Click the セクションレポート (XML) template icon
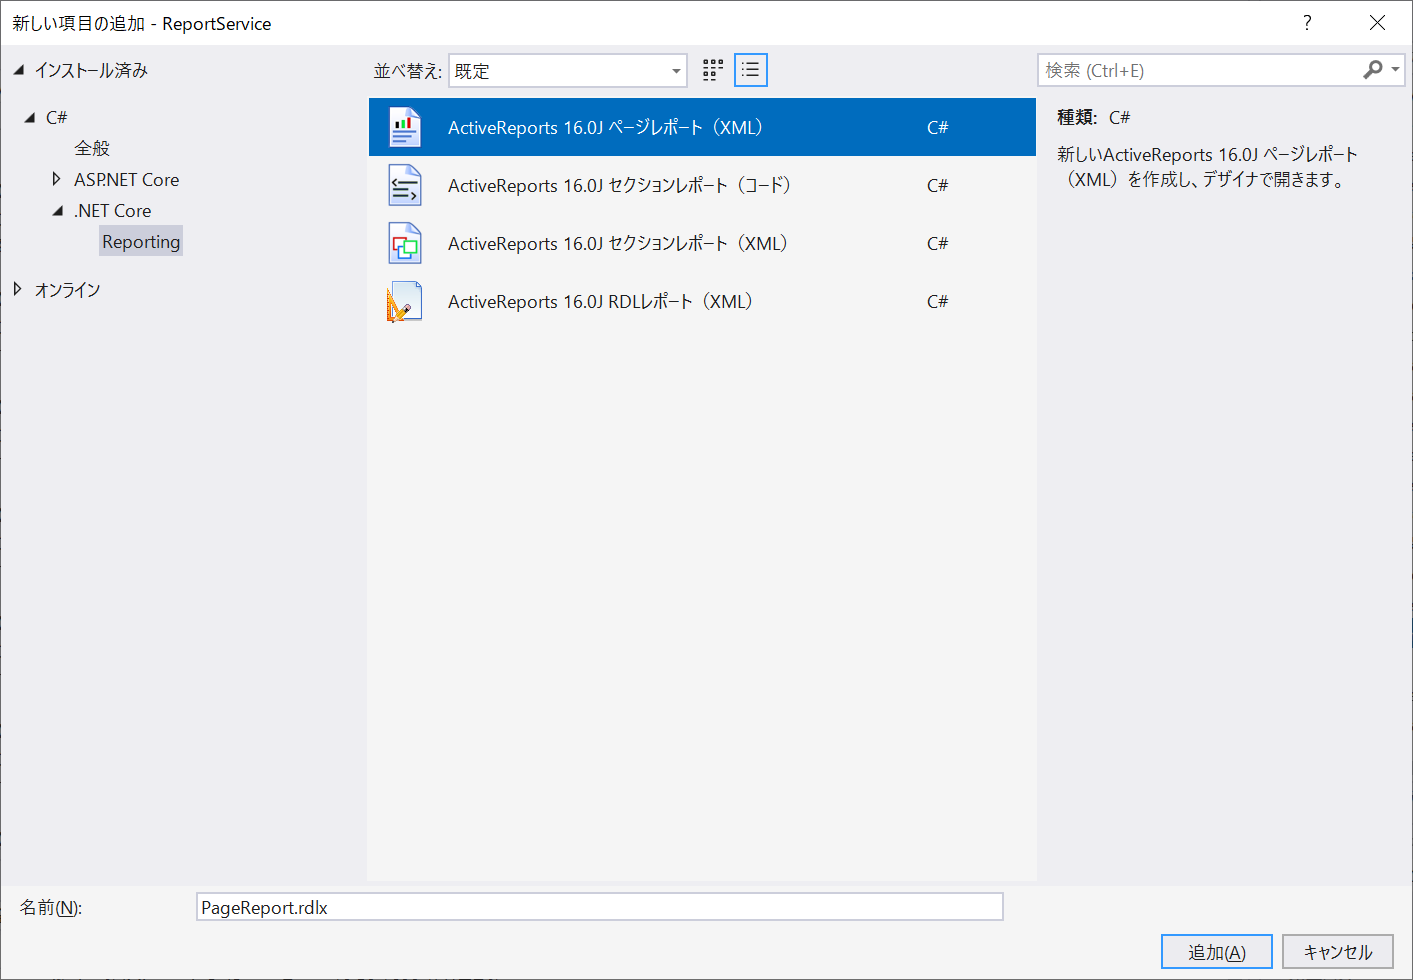 [x=405, y=243]
